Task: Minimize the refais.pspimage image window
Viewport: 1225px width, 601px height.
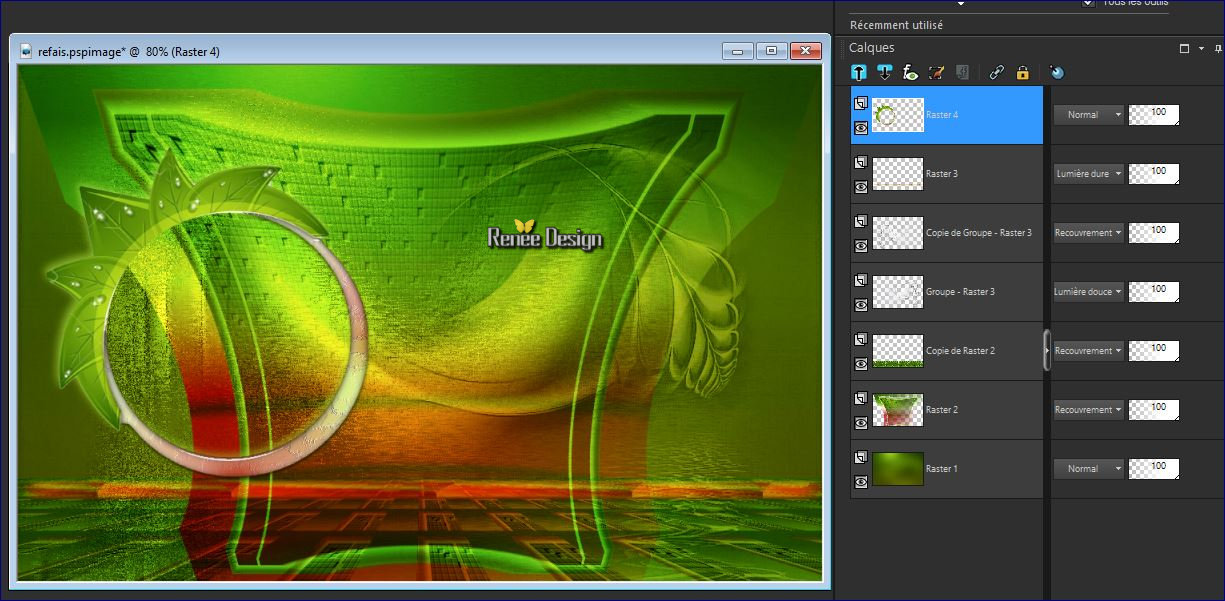Action: pyautogui.click(x=738, y=51)
